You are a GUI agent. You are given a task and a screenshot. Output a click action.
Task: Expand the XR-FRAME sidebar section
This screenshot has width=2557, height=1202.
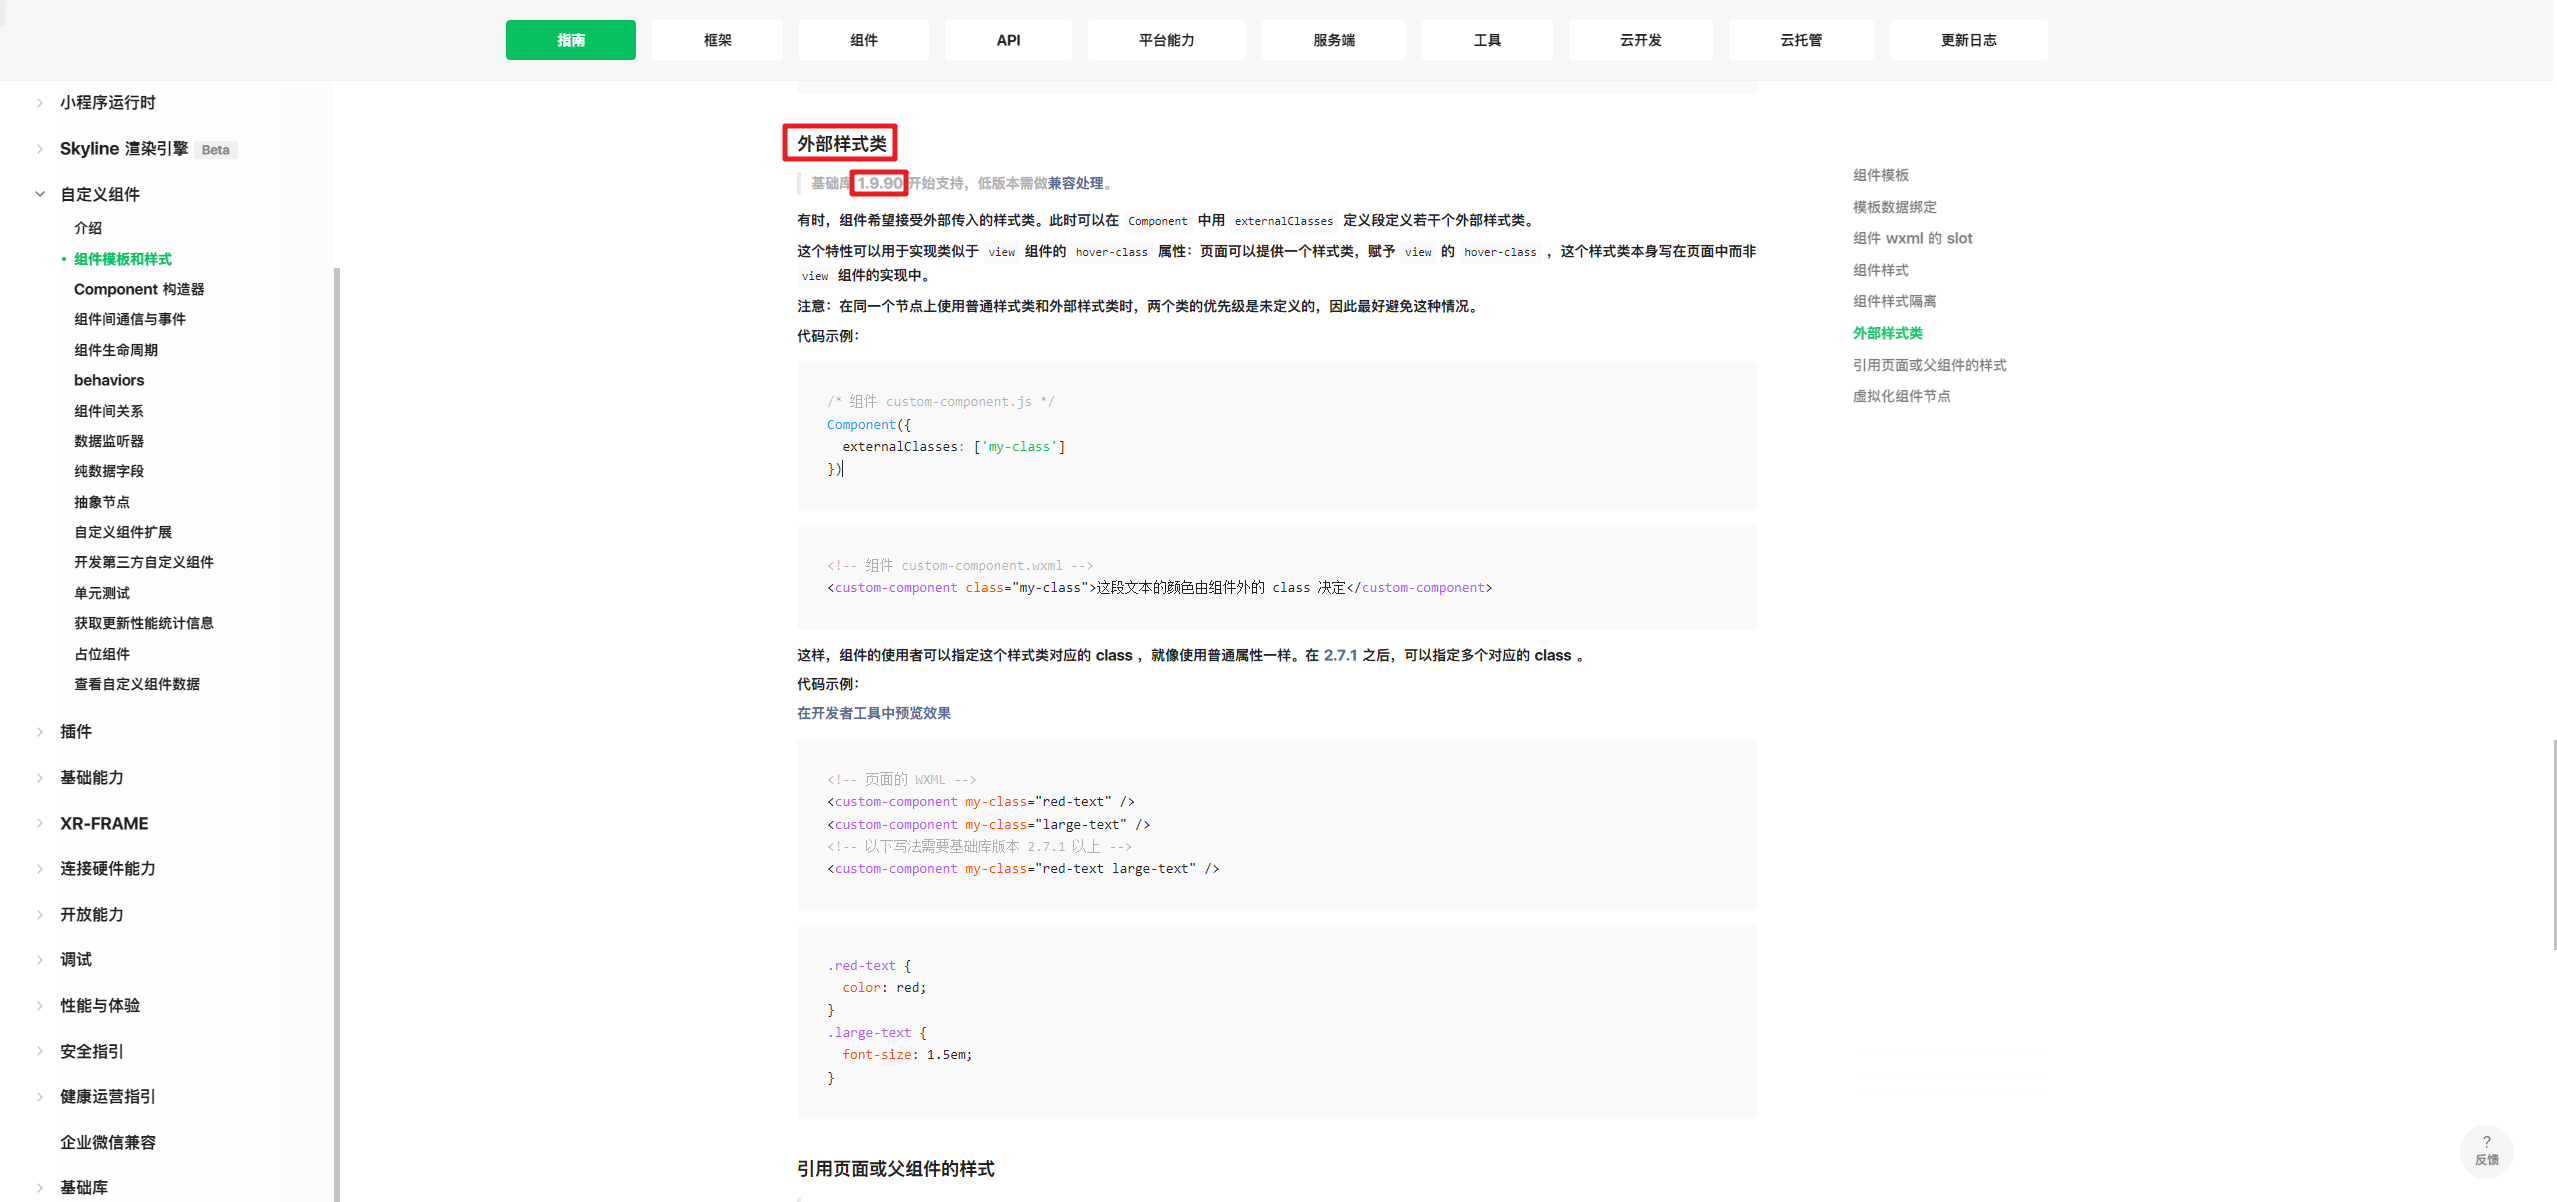(103, 823)
